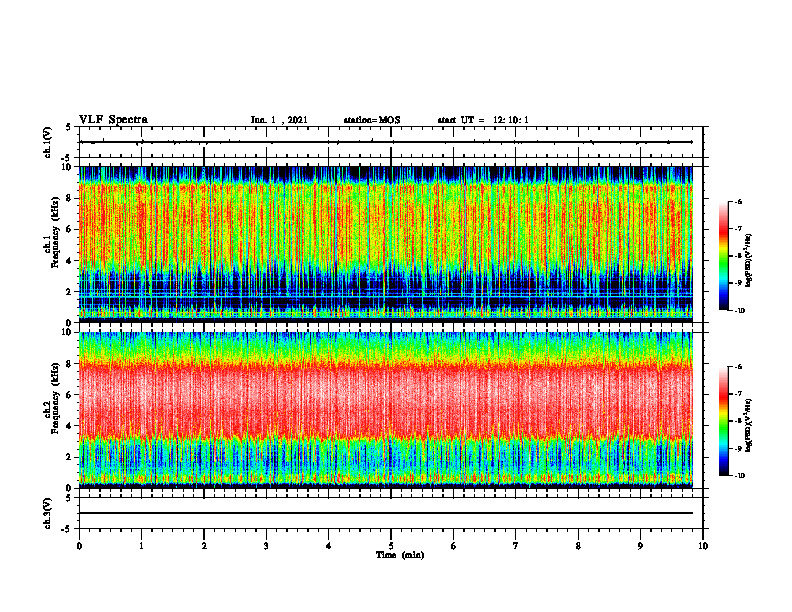792x612 pixels.
Task: Click time axis tick label '5'
Action: [x=391, y=546]
